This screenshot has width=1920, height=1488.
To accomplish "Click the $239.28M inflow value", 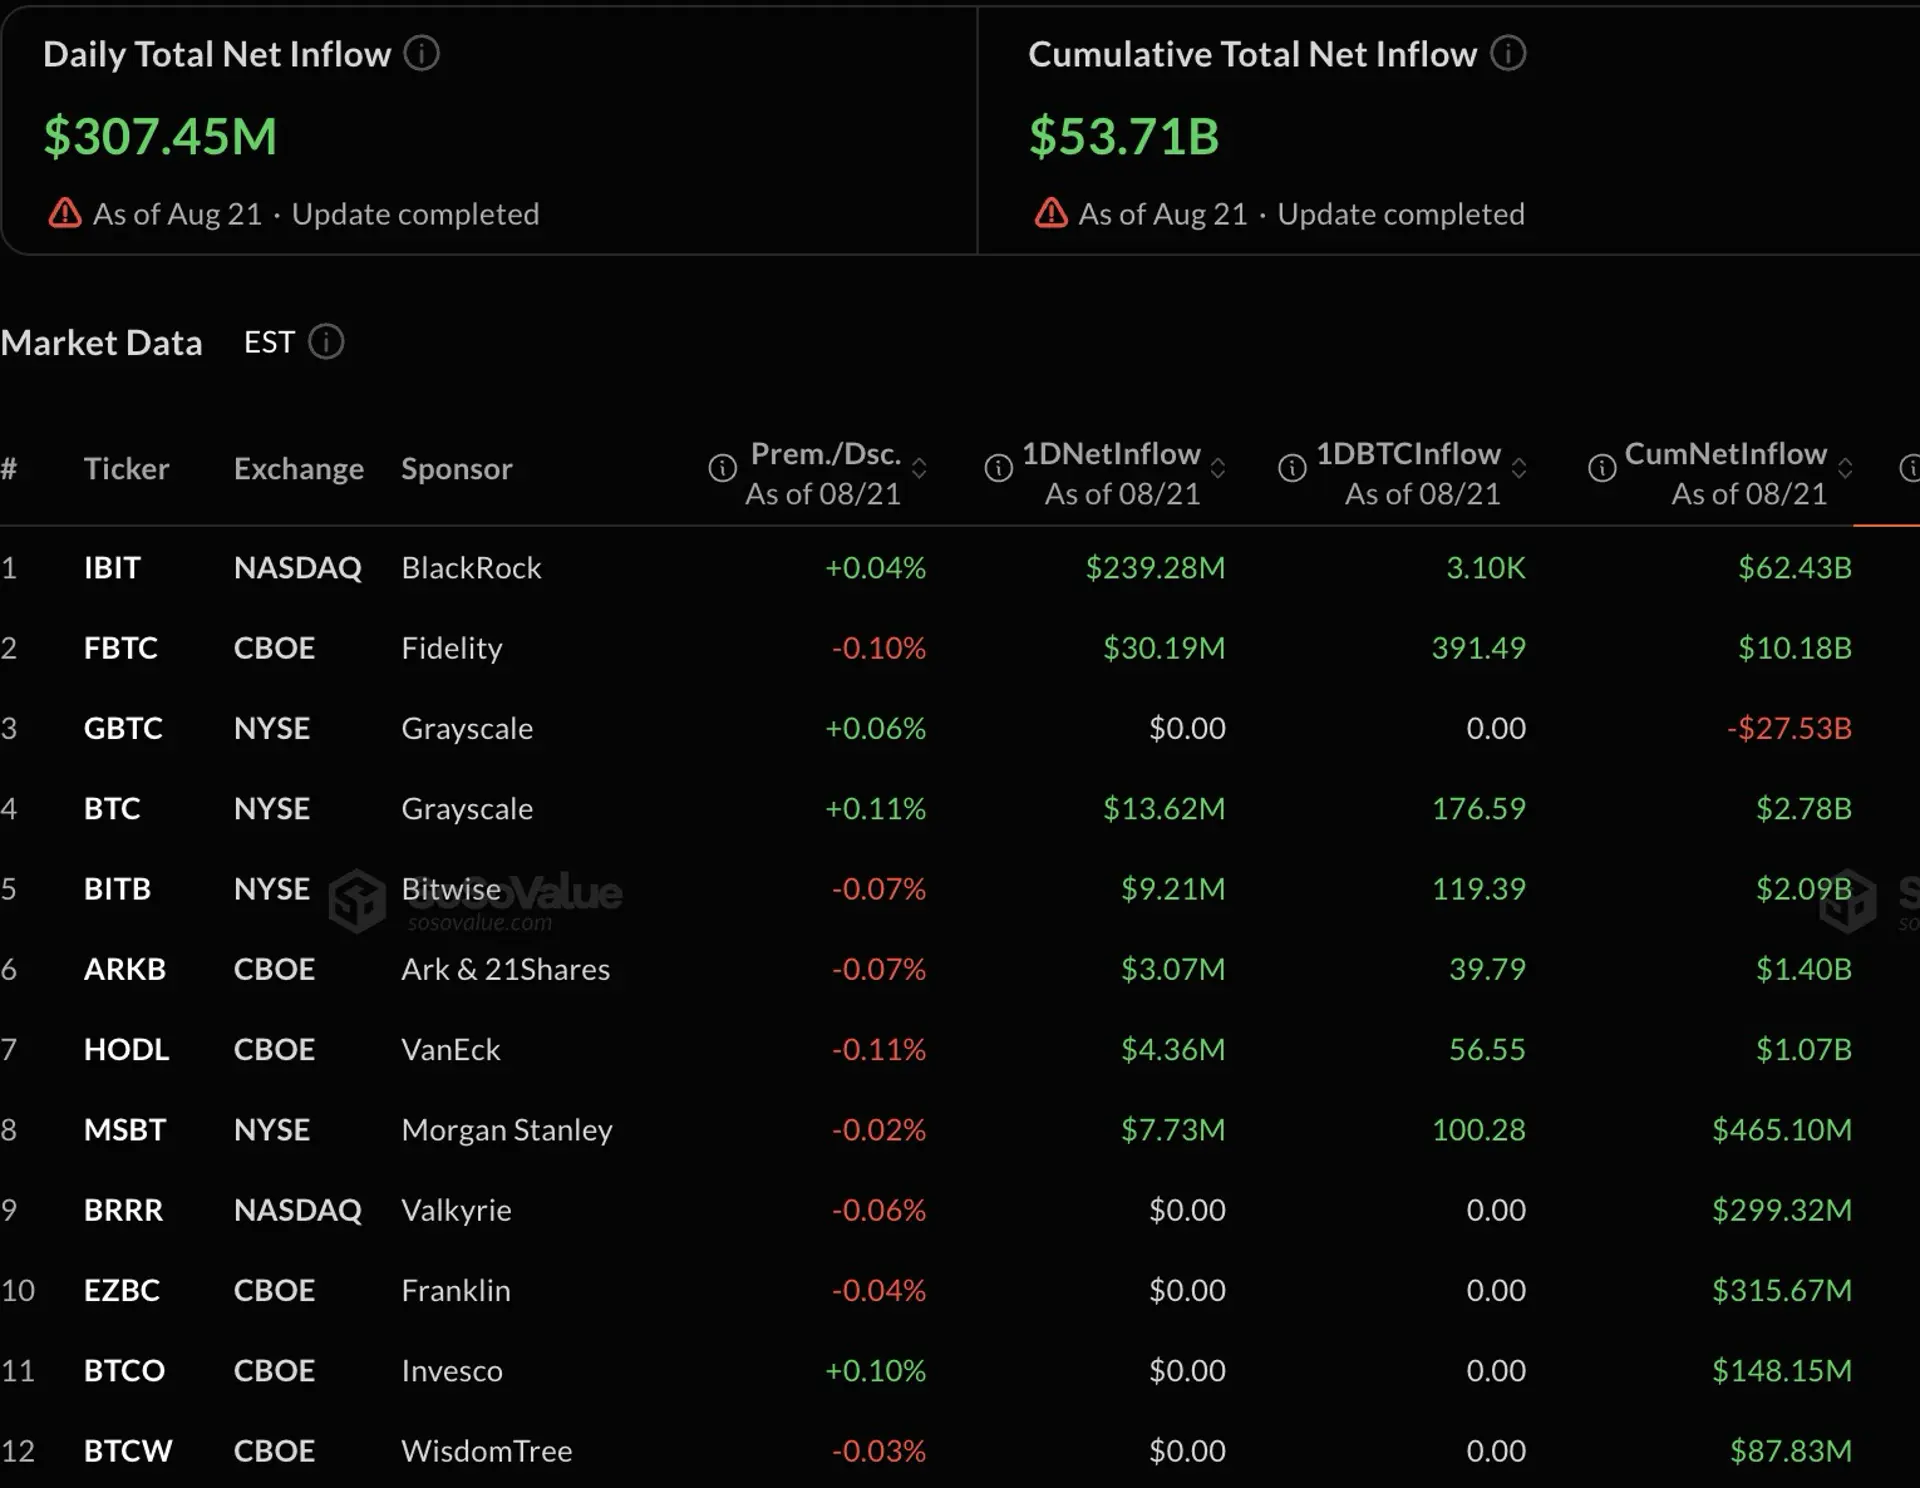I will 1155,568.
